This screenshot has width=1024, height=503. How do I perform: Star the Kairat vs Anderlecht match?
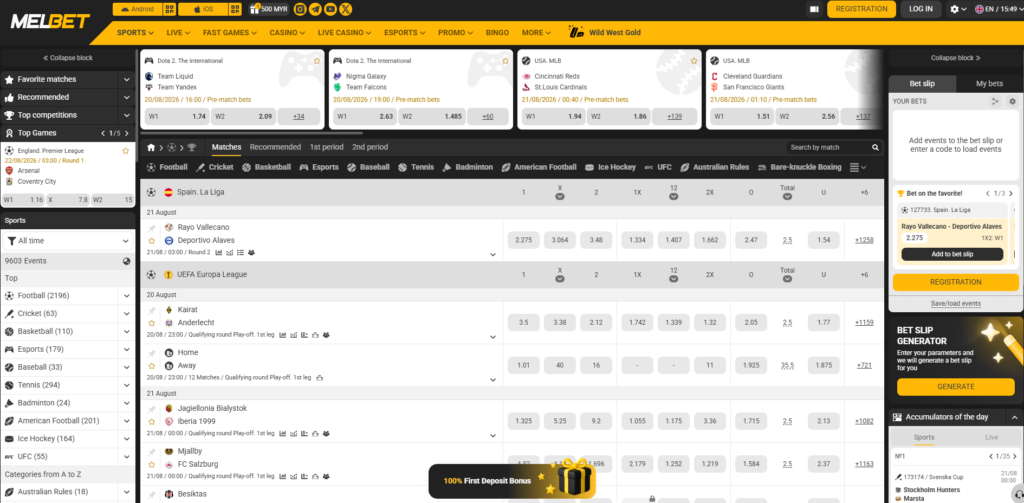tap(152, 323)
